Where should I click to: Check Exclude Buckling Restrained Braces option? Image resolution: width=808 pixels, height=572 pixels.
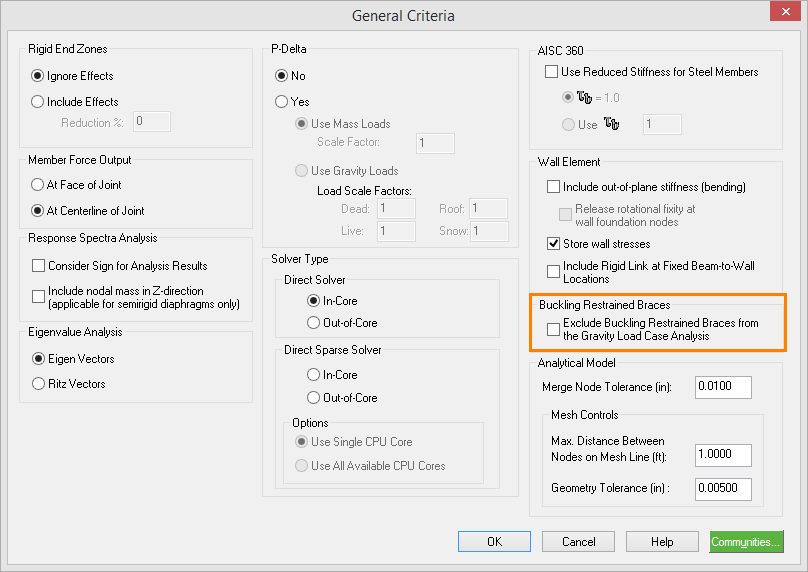[554, 329]
